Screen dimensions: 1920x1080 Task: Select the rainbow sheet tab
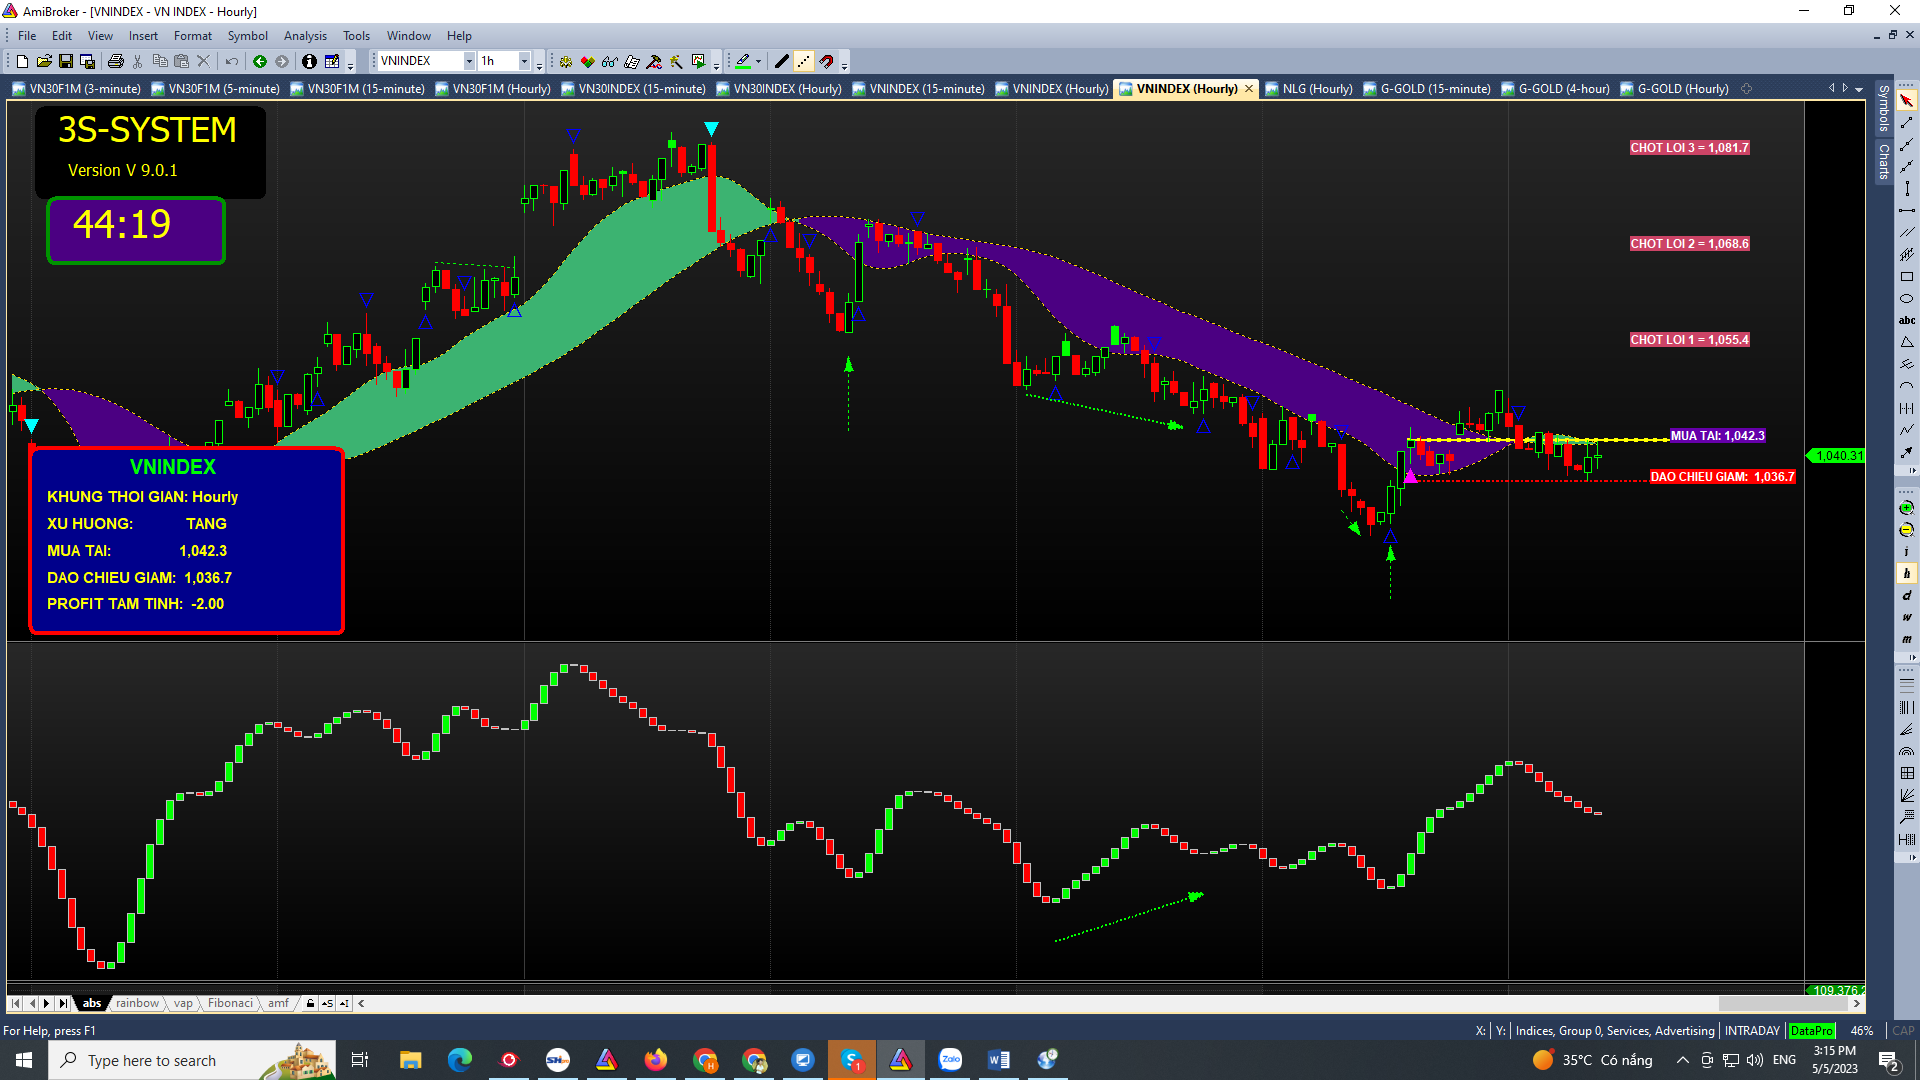(x=137, y=1003)
